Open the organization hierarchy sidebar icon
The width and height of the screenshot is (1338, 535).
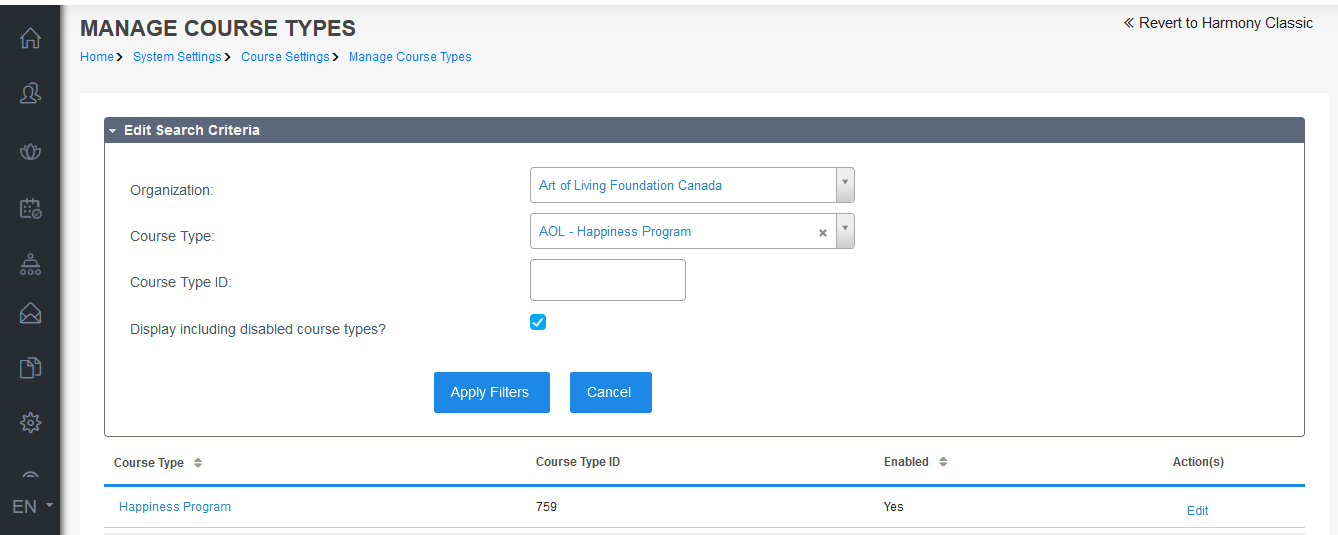tap(30, 264)
